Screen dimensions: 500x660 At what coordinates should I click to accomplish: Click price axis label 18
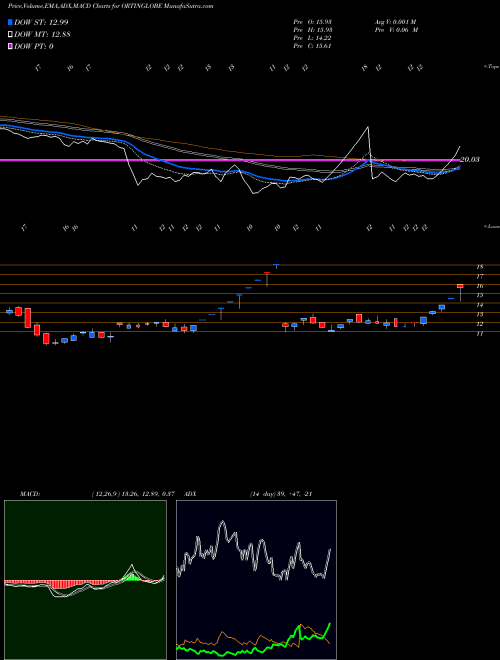point(479,267)
